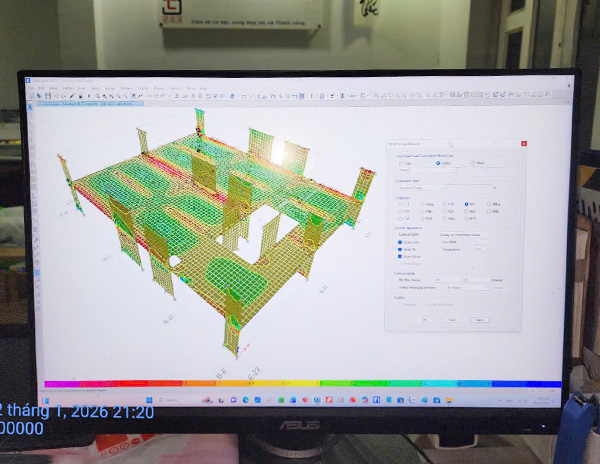Click the Undo arrow in the toolbar
This screenshot has width=600, height=464.
click(x=56, y=96)
